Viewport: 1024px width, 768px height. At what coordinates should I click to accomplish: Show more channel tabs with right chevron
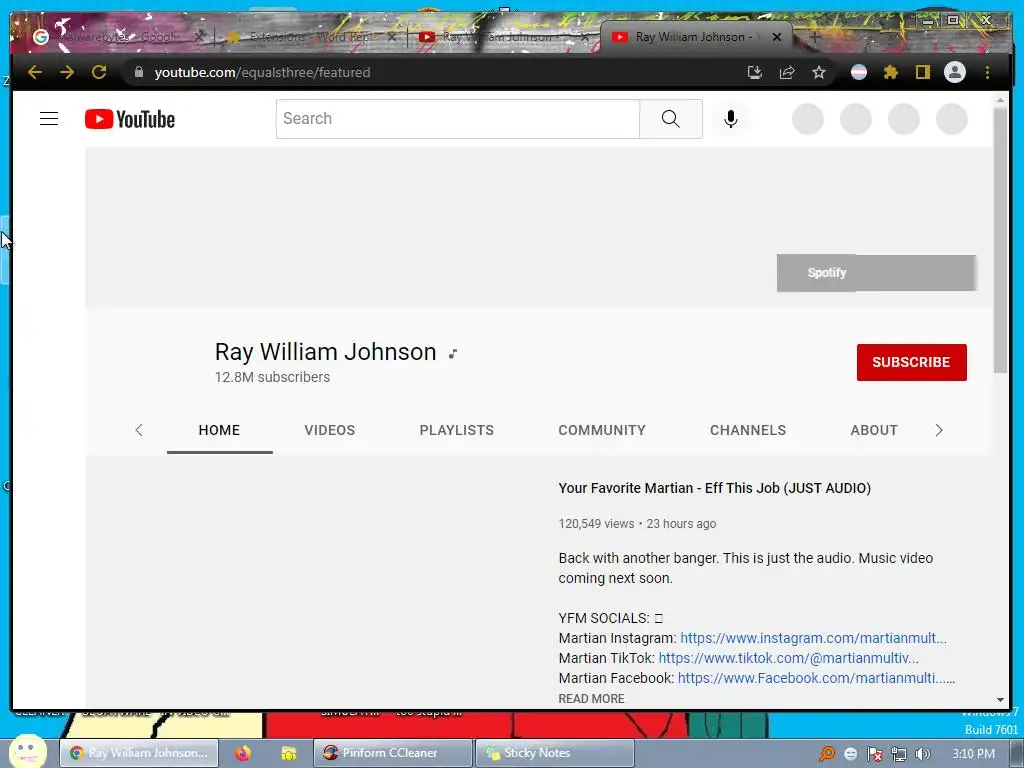pyautogui.click(x=939, y=430)
